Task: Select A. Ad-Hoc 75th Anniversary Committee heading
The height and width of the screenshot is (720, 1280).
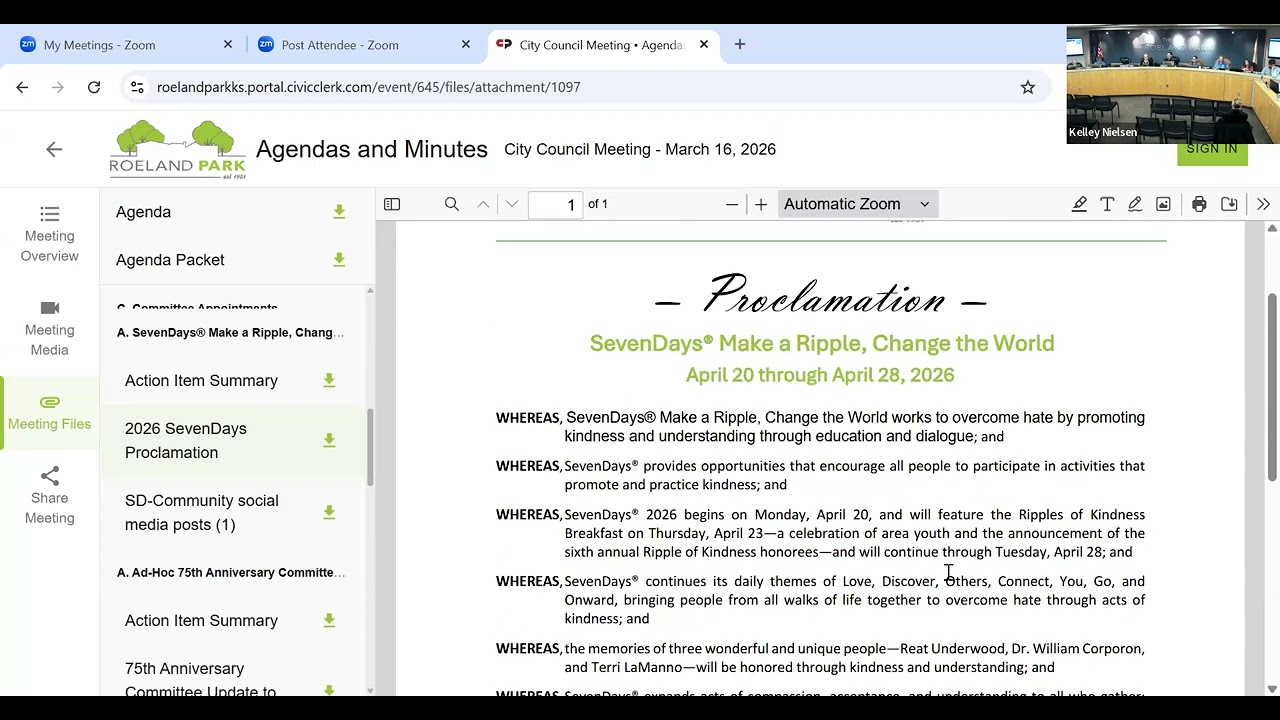Action: click(x=231, y=572)
